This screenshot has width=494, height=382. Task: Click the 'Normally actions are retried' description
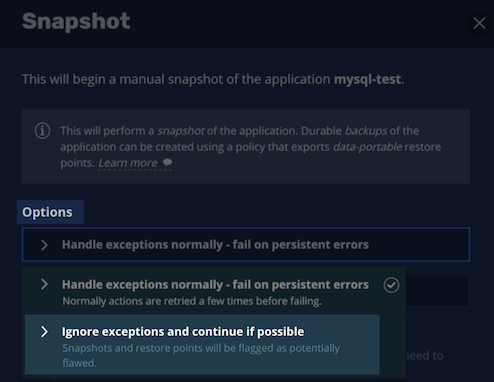(x=192, y=301)
